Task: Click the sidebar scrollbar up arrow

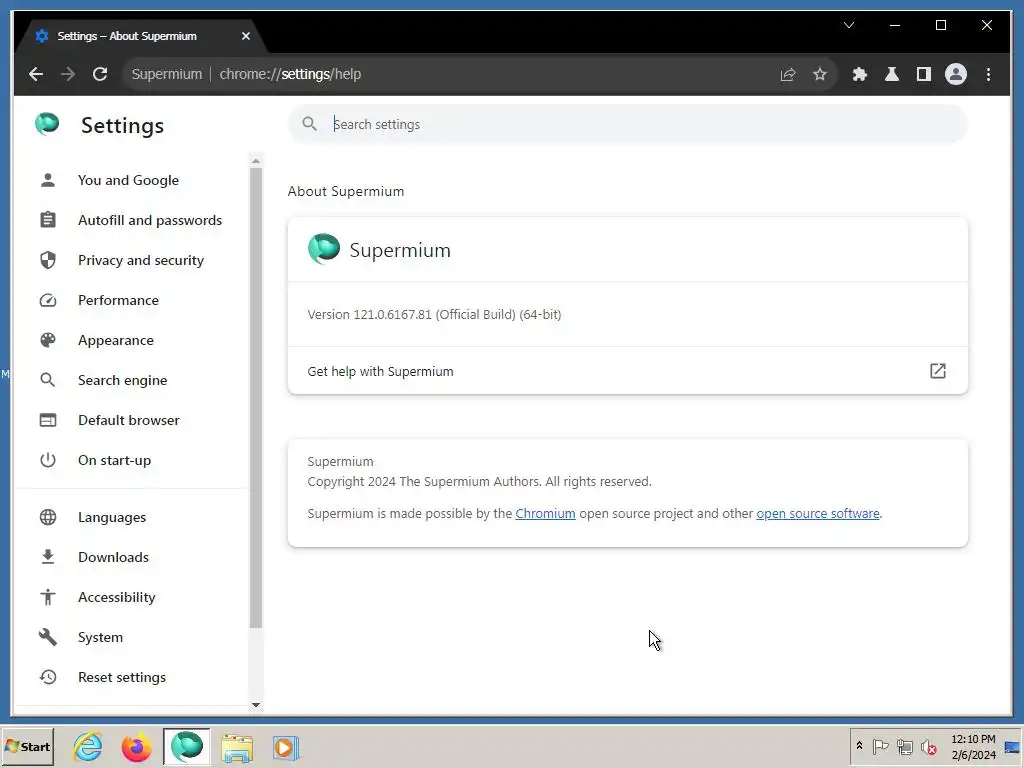Action: click(x=256, y=161)
